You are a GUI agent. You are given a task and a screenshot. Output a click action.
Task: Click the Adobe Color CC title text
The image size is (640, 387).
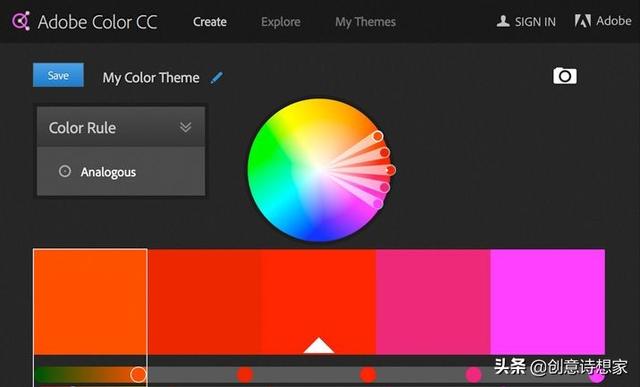tap(97, 22)
